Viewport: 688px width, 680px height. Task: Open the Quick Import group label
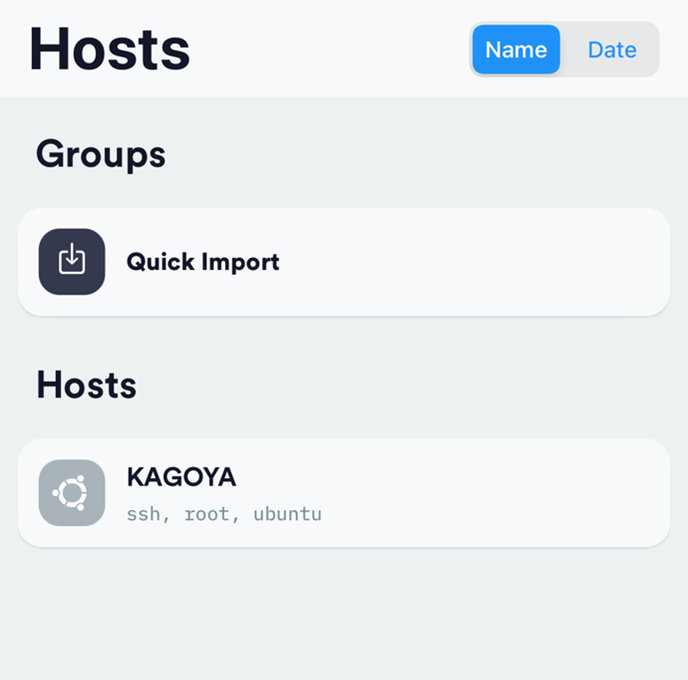[203, 262]
